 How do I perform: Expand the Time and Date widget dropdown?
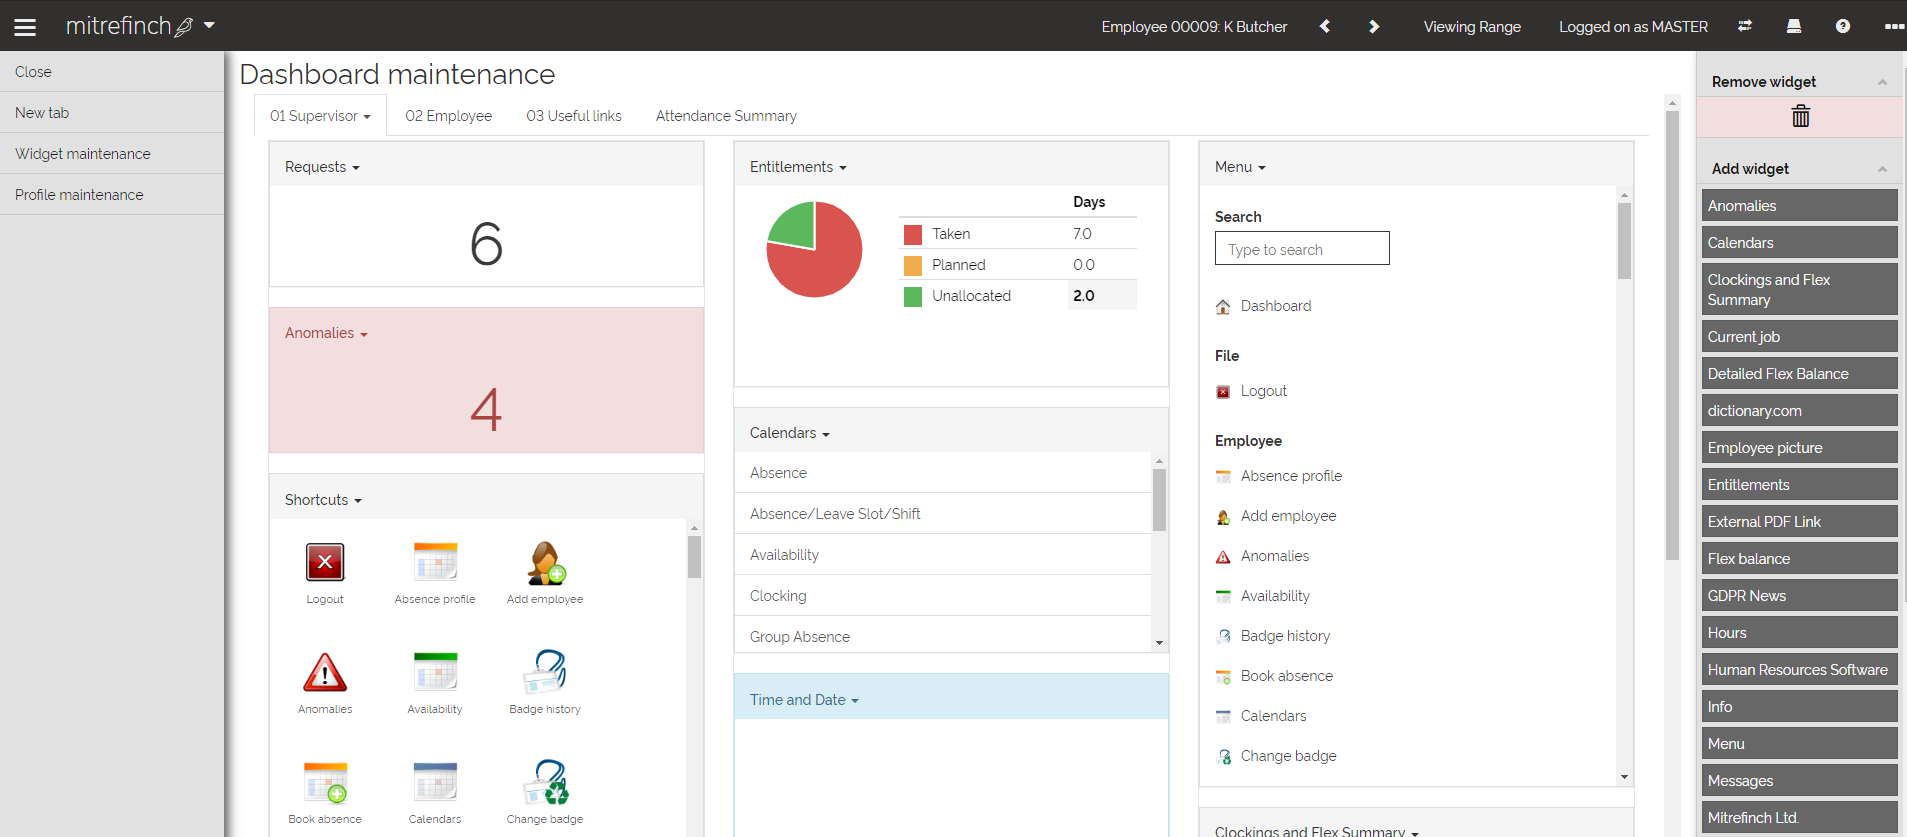[855, 701]
